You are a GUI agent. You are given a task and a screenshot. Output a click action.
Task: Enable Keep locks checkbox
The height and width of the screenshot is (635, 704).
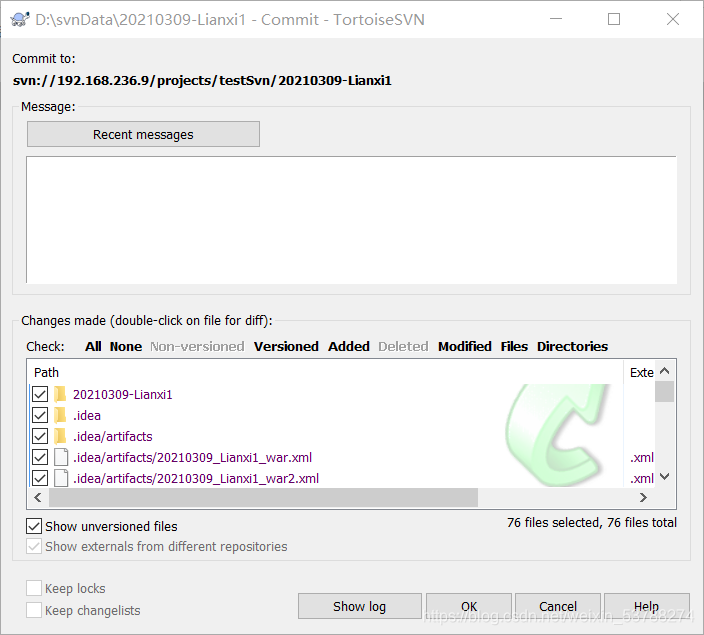click(x=34, y=588)
